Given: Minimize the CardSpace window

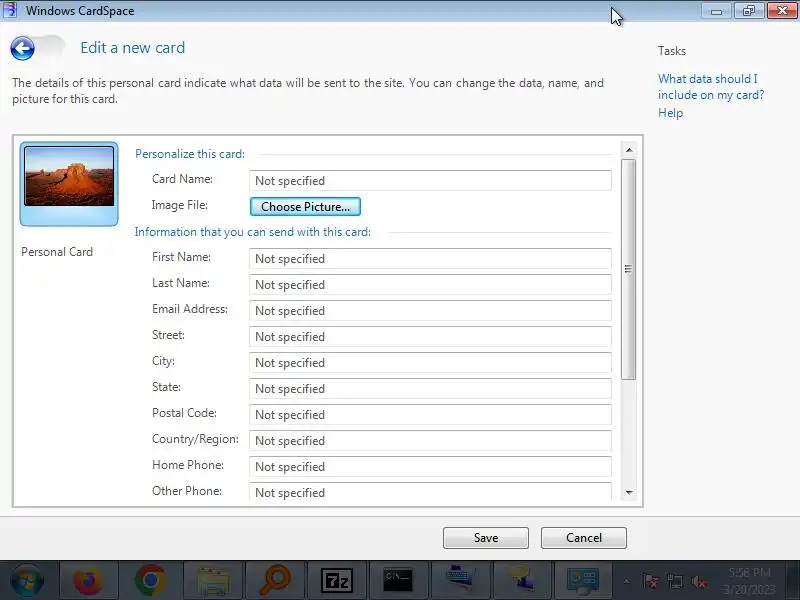Looking at the screenshot, I should [716, 11].
